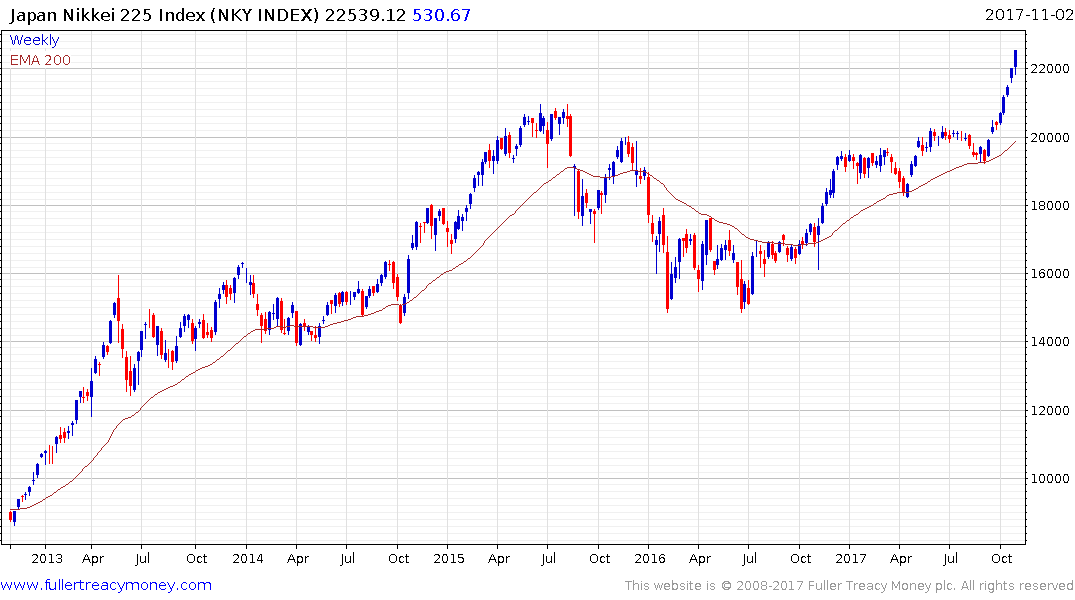Select the last price value 22539.12

pos(365,15)
